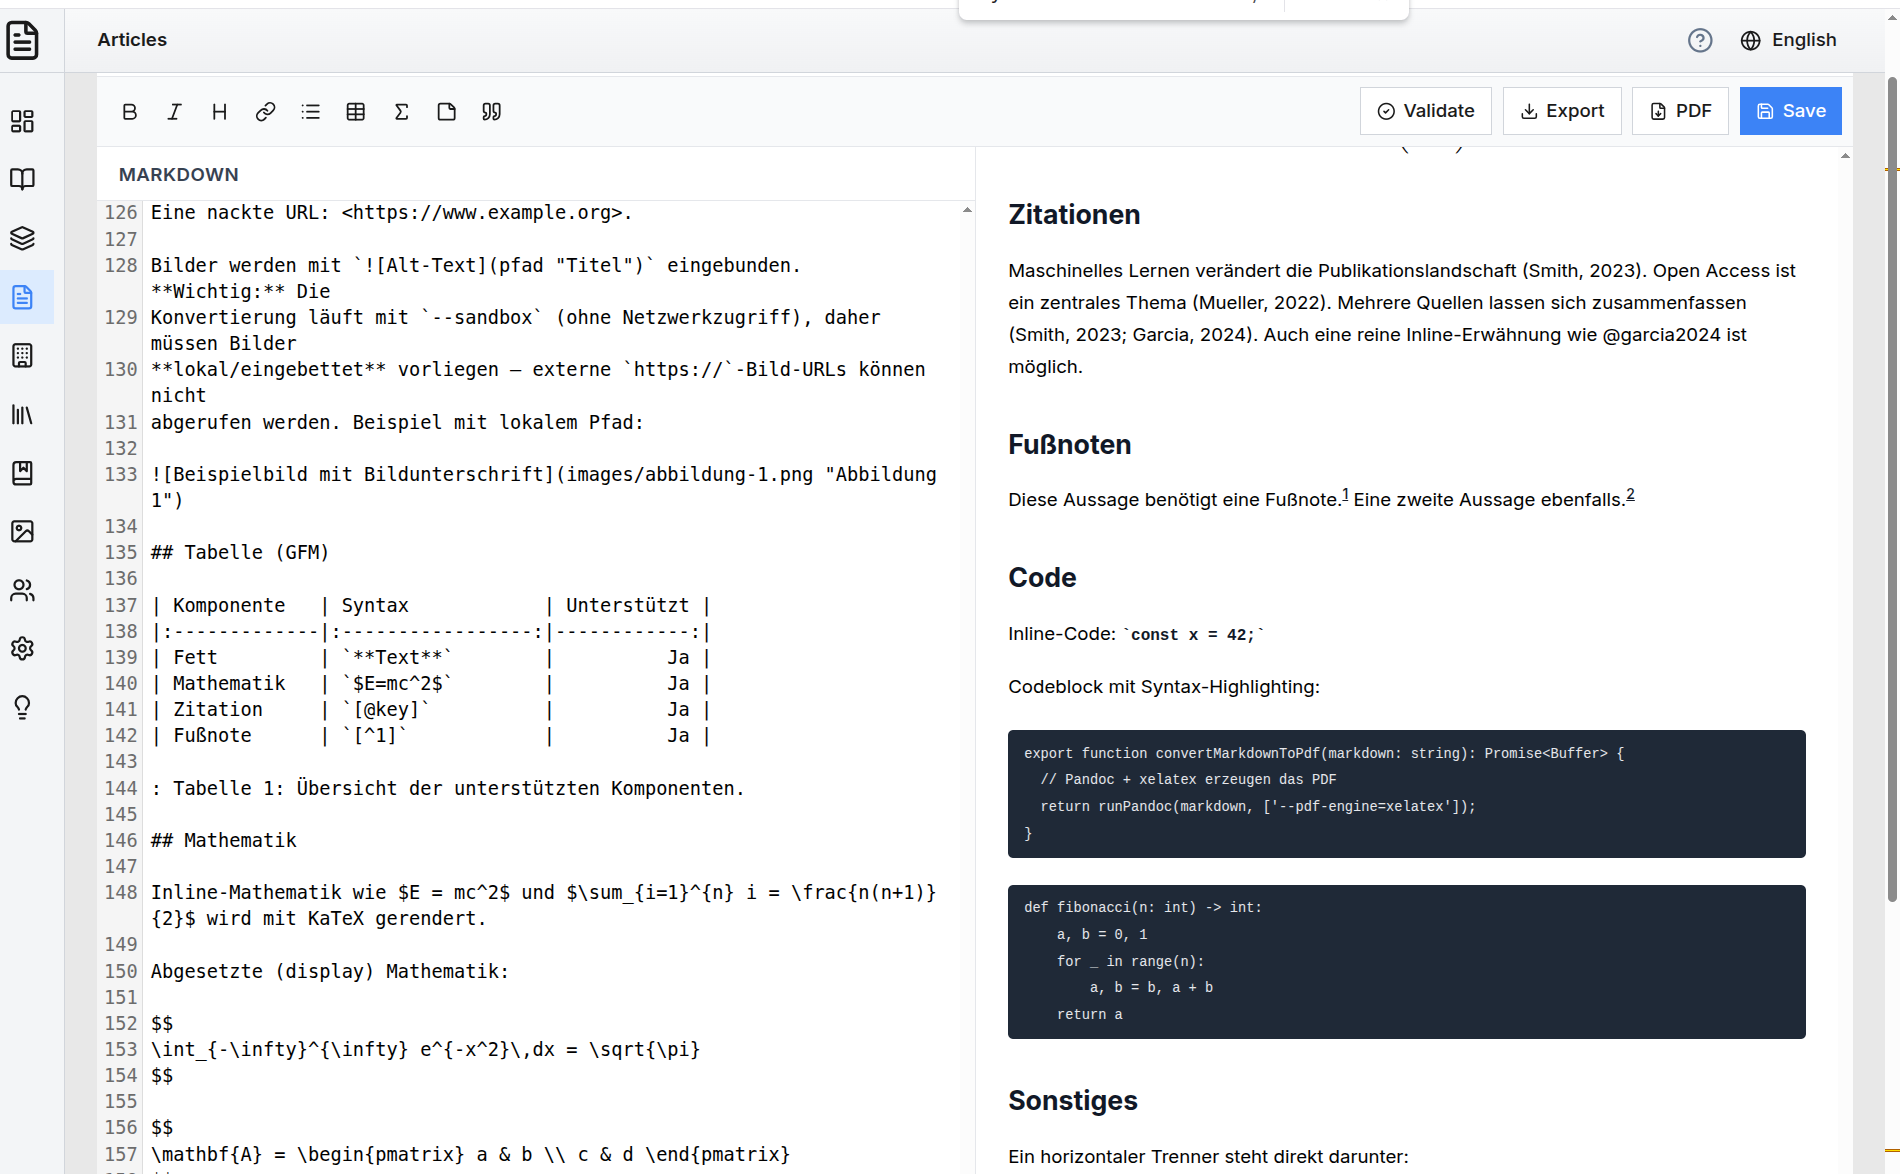Image resolution: width=1900 pixels, height=1174 pixels.
Task: Click footnote reference 1 in preview
Action: tap(1345, 494)
